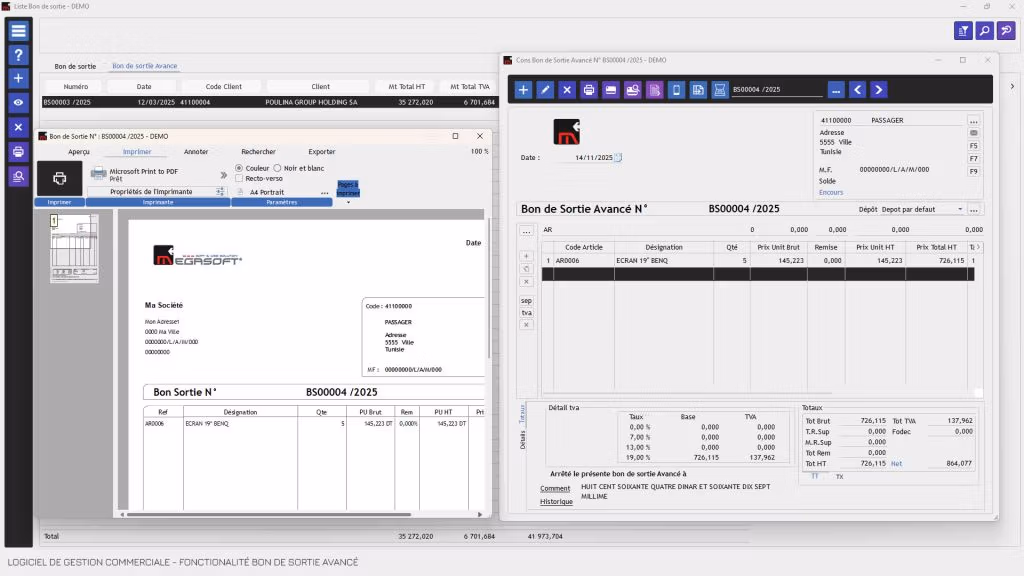Click the client lookup ellipsis button
The width and height of the screenshot is (1024, 576).
click(x=974, y=121)
